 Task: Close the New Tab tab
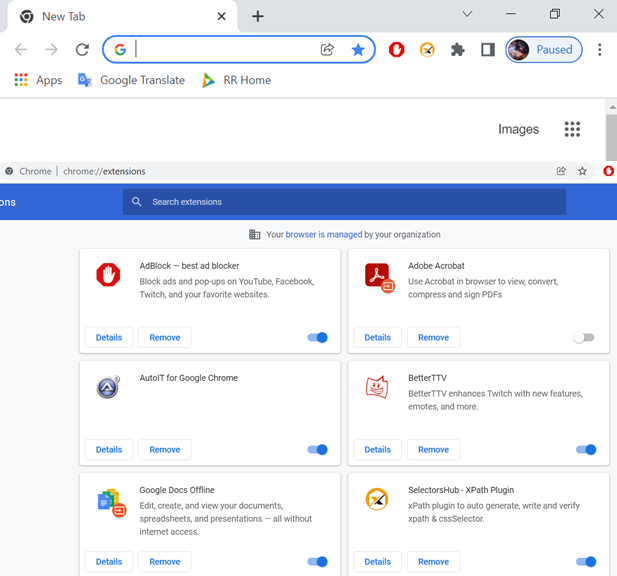(x=222, y=16)
